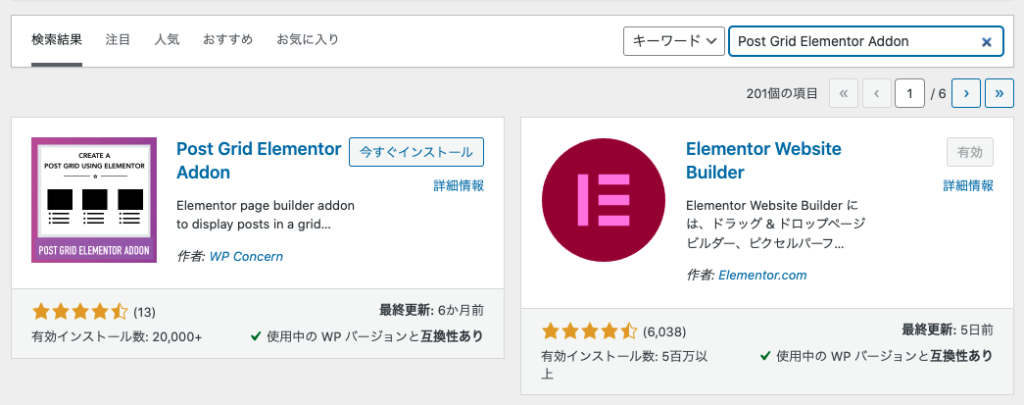1024x405 pixels.
Task: Click the Elementor Website Builder logo icon
Action: 604,200
